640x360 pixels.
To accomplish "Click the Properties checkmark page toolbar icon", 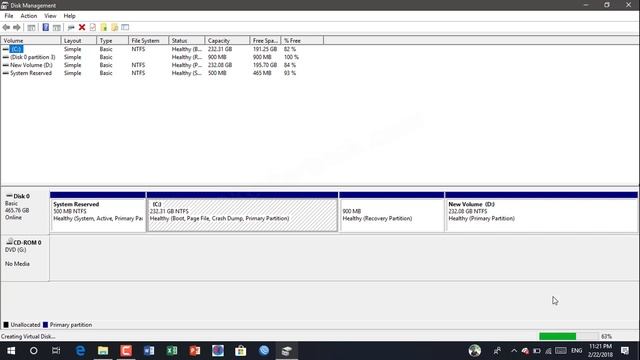I will point(93,27).
